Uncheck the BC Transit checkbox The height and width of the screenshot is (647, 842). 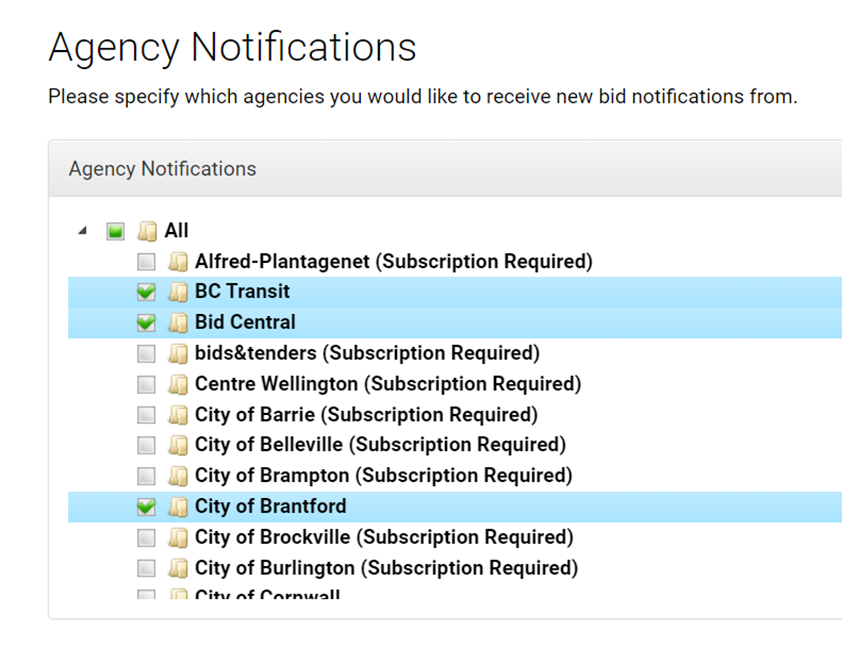[x=146, y=292]
